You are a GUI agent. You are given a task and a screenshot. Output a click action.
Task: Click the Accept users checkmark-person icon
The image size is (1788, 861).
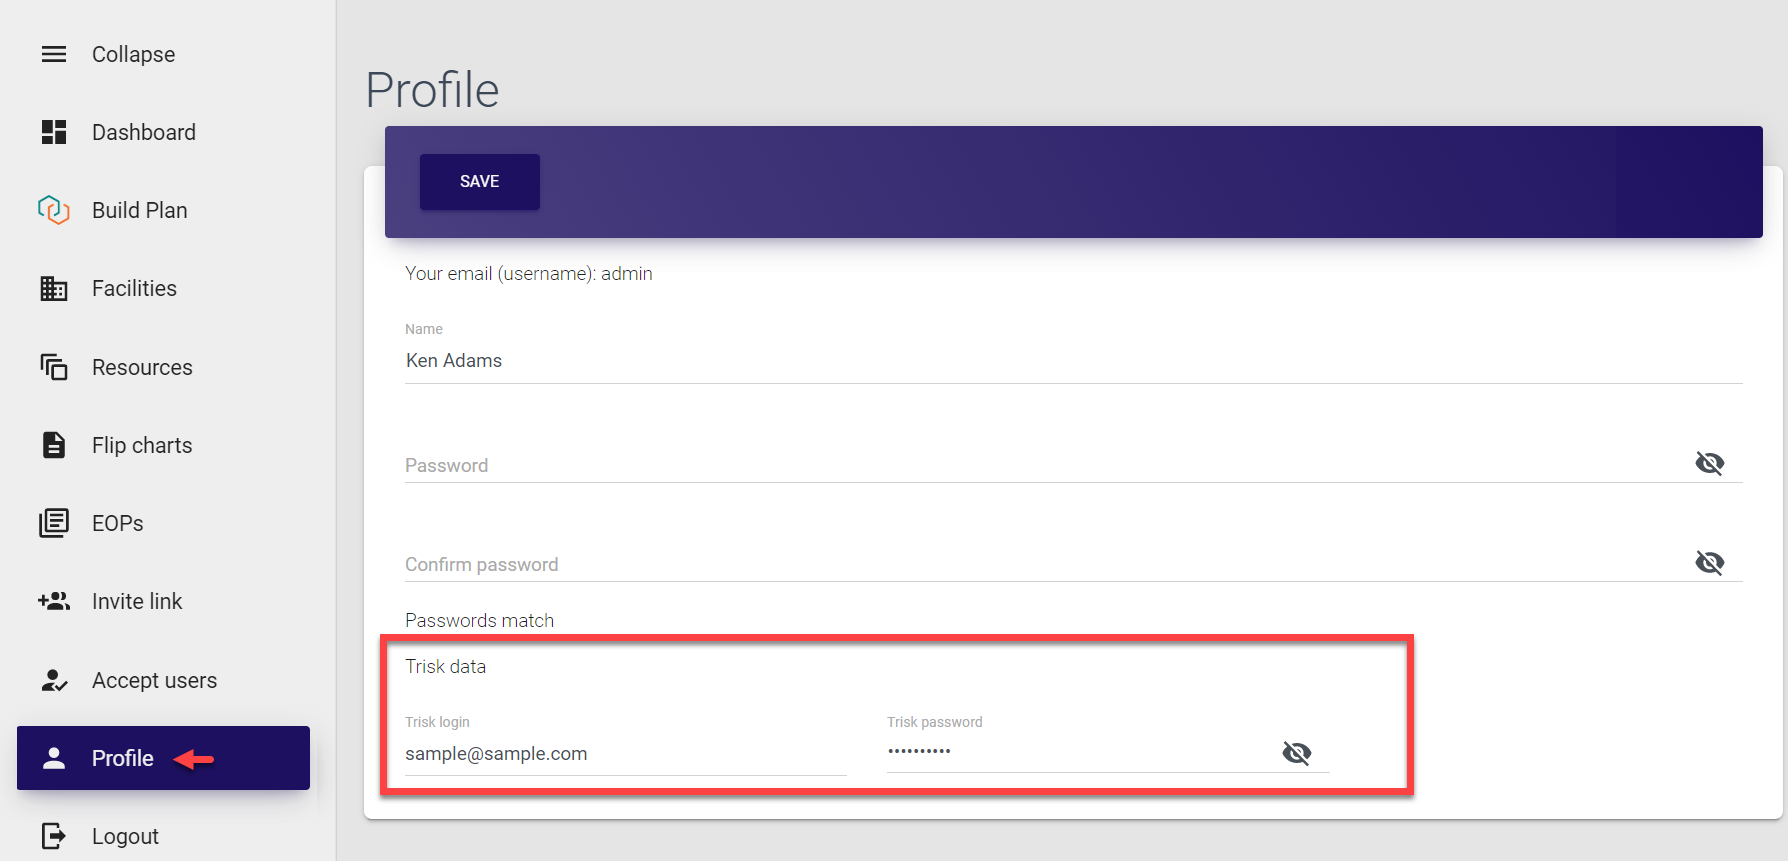(x=54, y=680)
